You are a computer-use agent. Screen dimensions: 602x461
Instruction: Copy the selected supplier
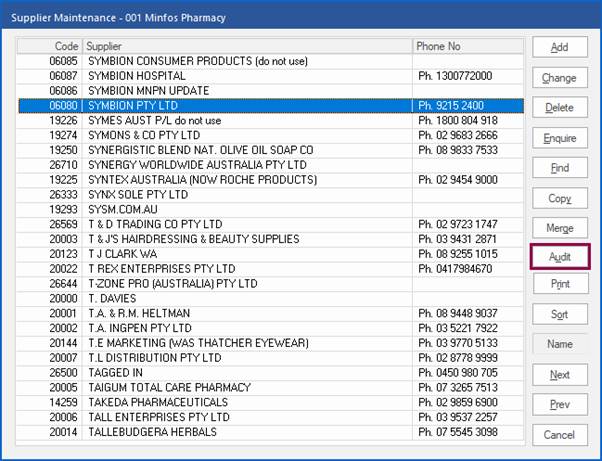pos(560,198)
